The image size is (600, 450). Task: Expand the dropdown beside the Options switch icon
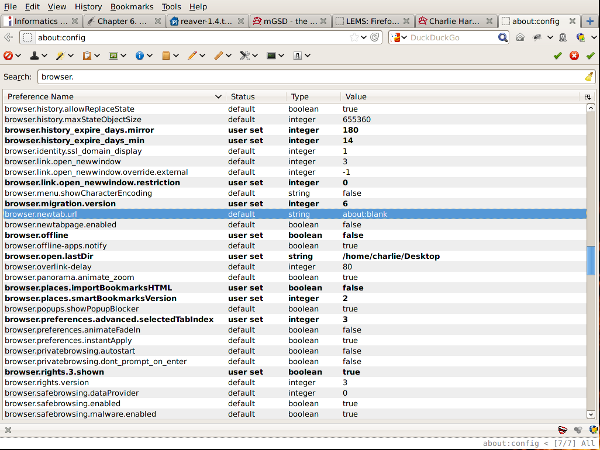308,56
